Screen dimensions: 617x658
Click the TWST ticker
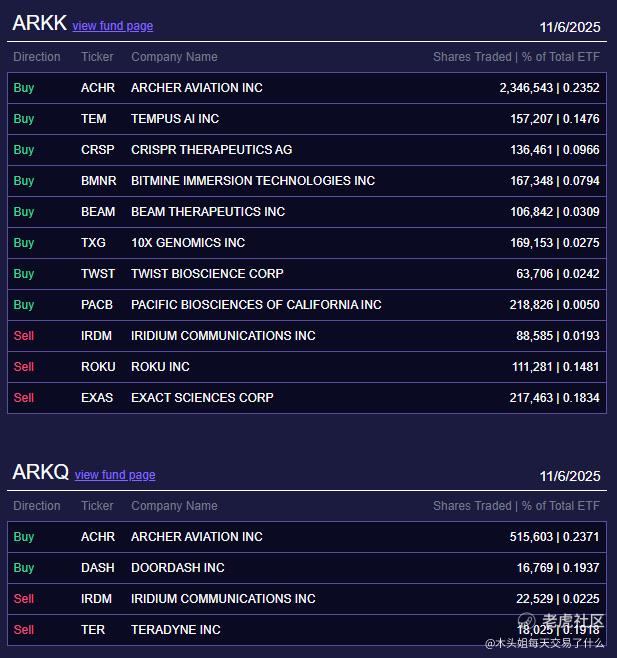tap(98, 274)
